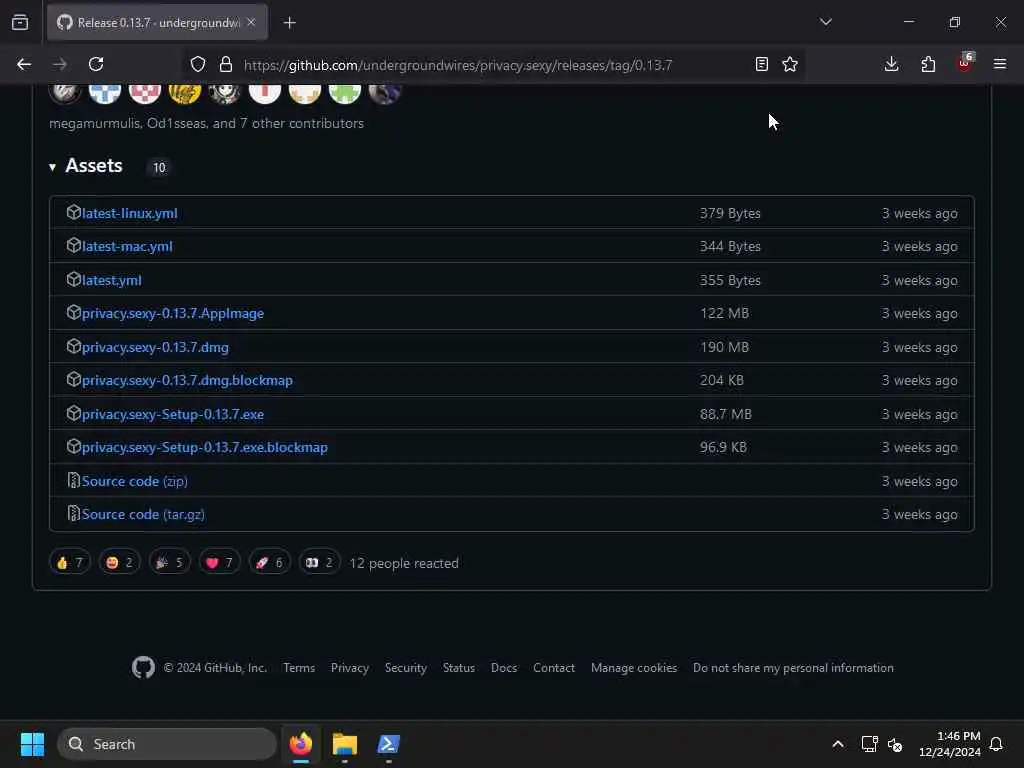Open muted volume tray icon
Viewport: 1024px width, 768px height.
coord(895,744)
